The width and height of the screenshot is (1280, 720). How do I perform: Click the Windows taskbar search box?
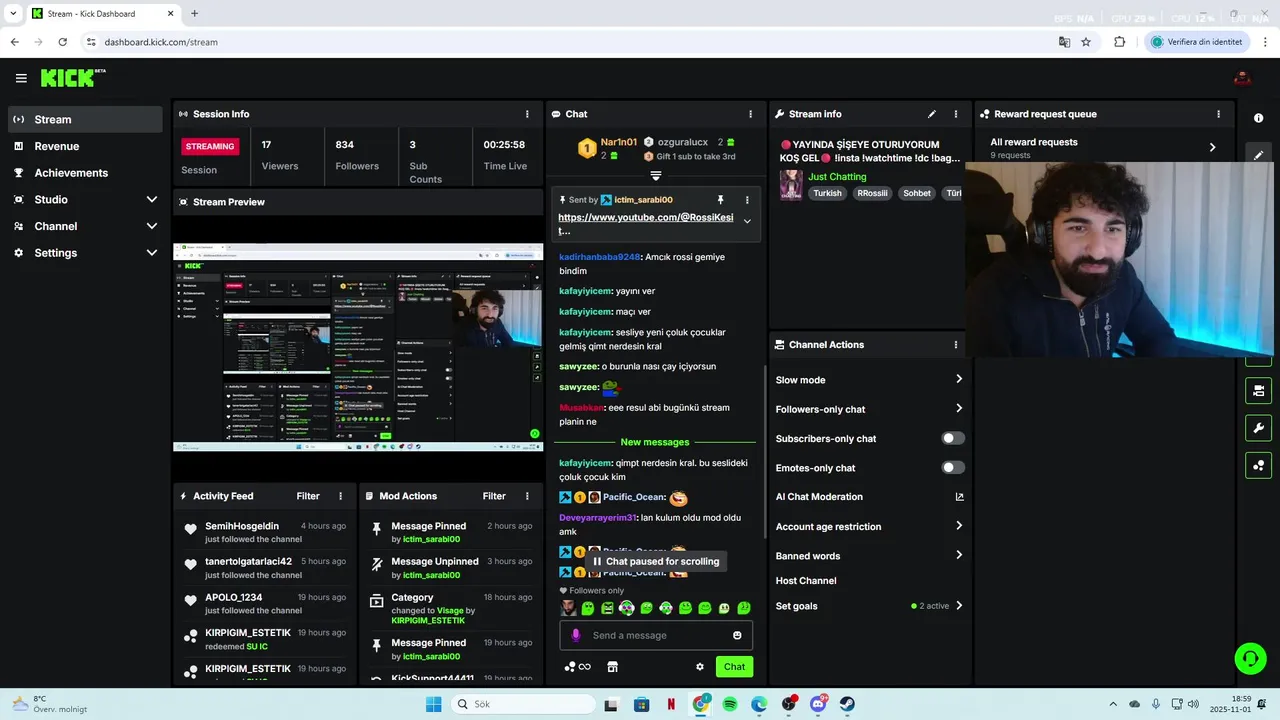[x=522, y=705]
